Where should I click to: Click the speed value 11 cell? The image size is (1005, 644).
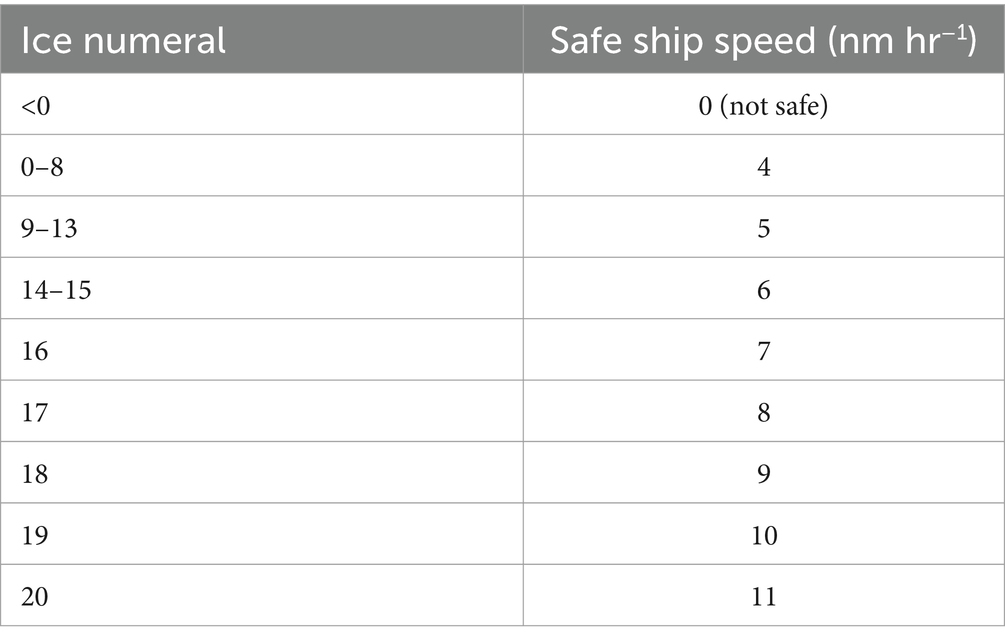(x=764, y=595)
